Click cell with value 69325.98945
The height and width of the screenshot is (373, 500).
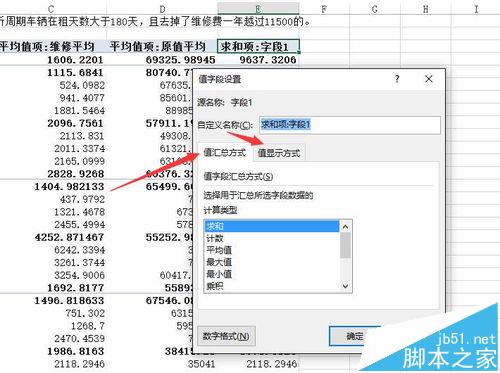pos(162,60)
